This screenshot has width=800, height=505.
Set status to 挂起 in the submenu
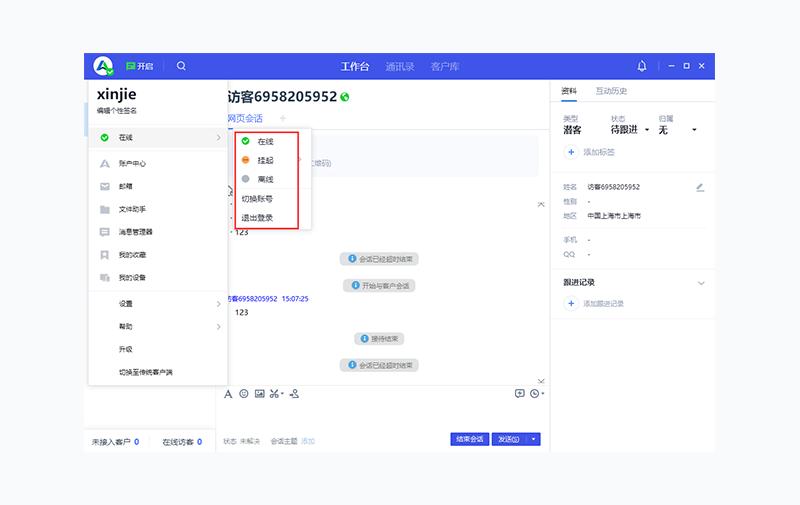(266, 160)
